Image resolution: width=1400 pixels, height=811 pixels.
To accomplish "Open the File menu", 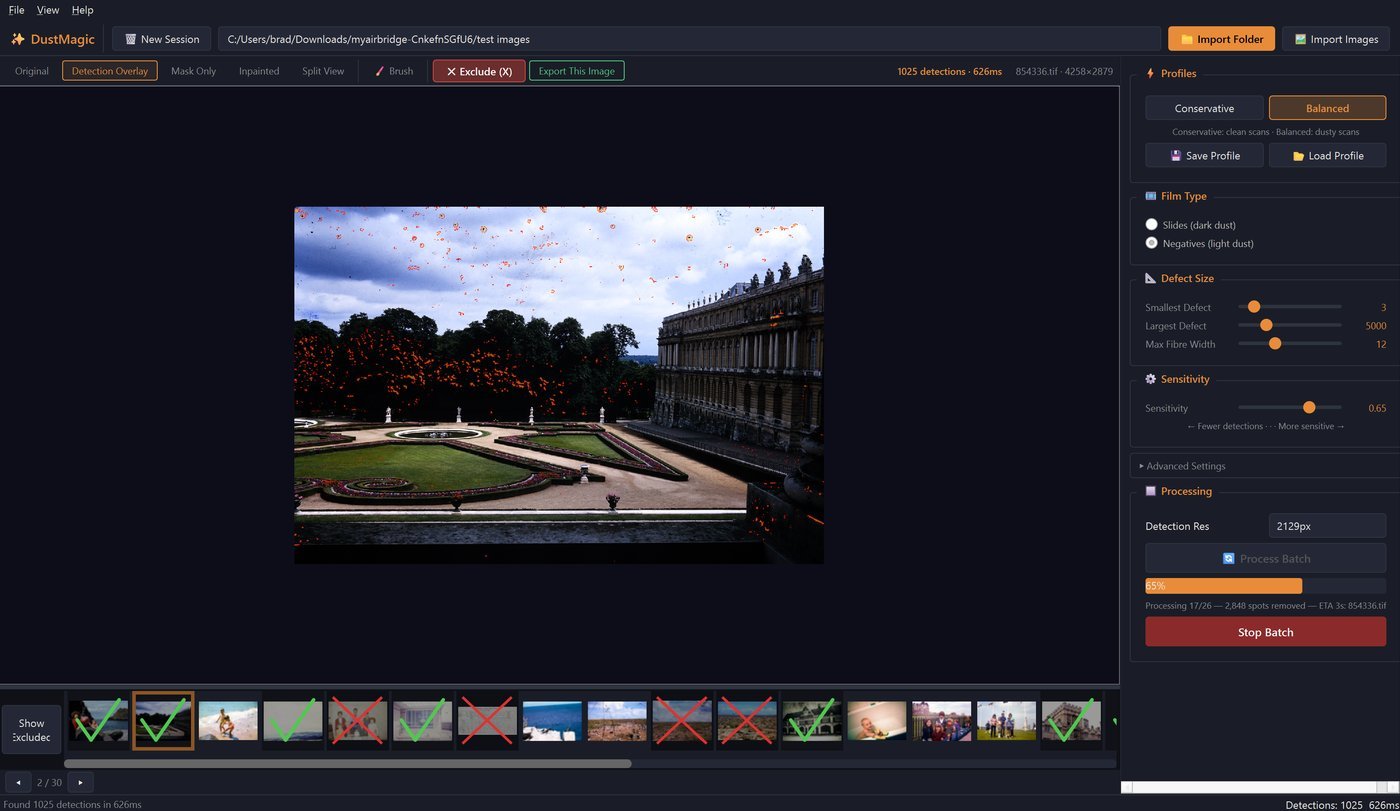I will tap(16, 10).
